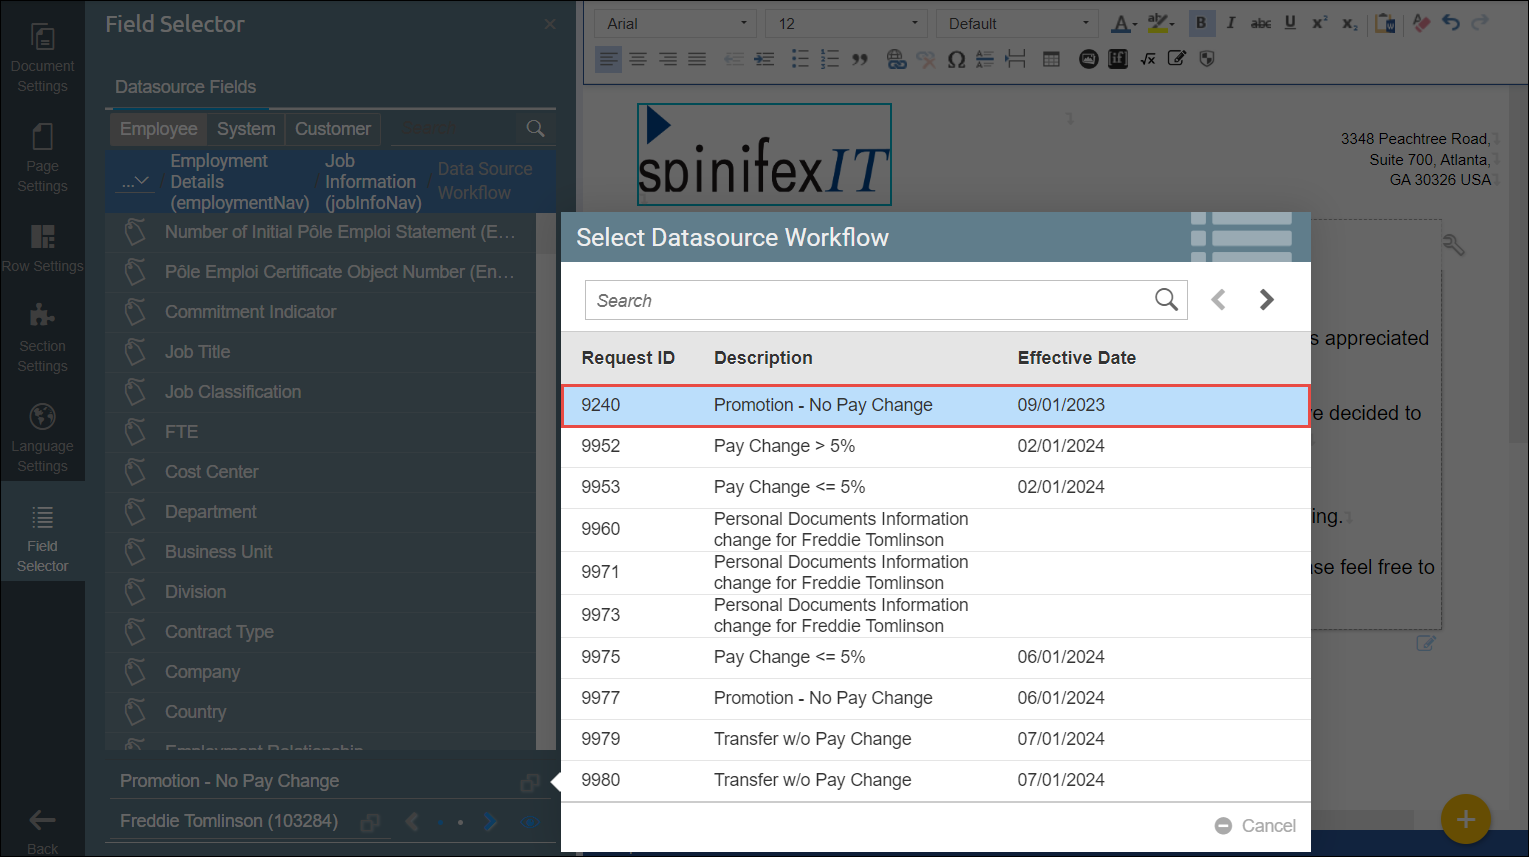The image size is (1529, 857).
Task: Open the Arial font family dropdown
Action: point(676,23)
